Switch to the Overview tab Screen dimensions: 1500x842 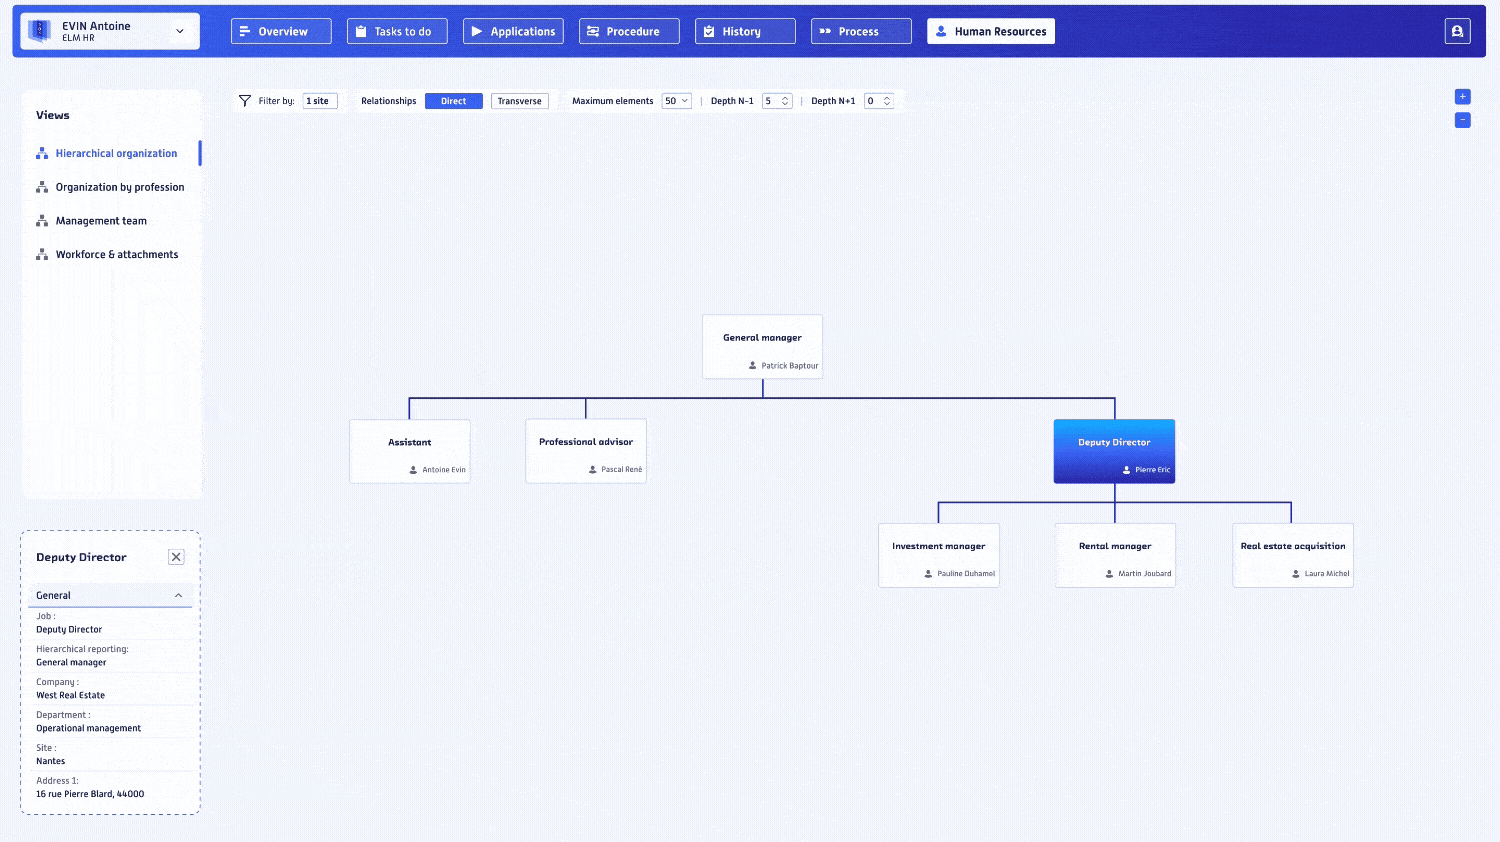280,31
